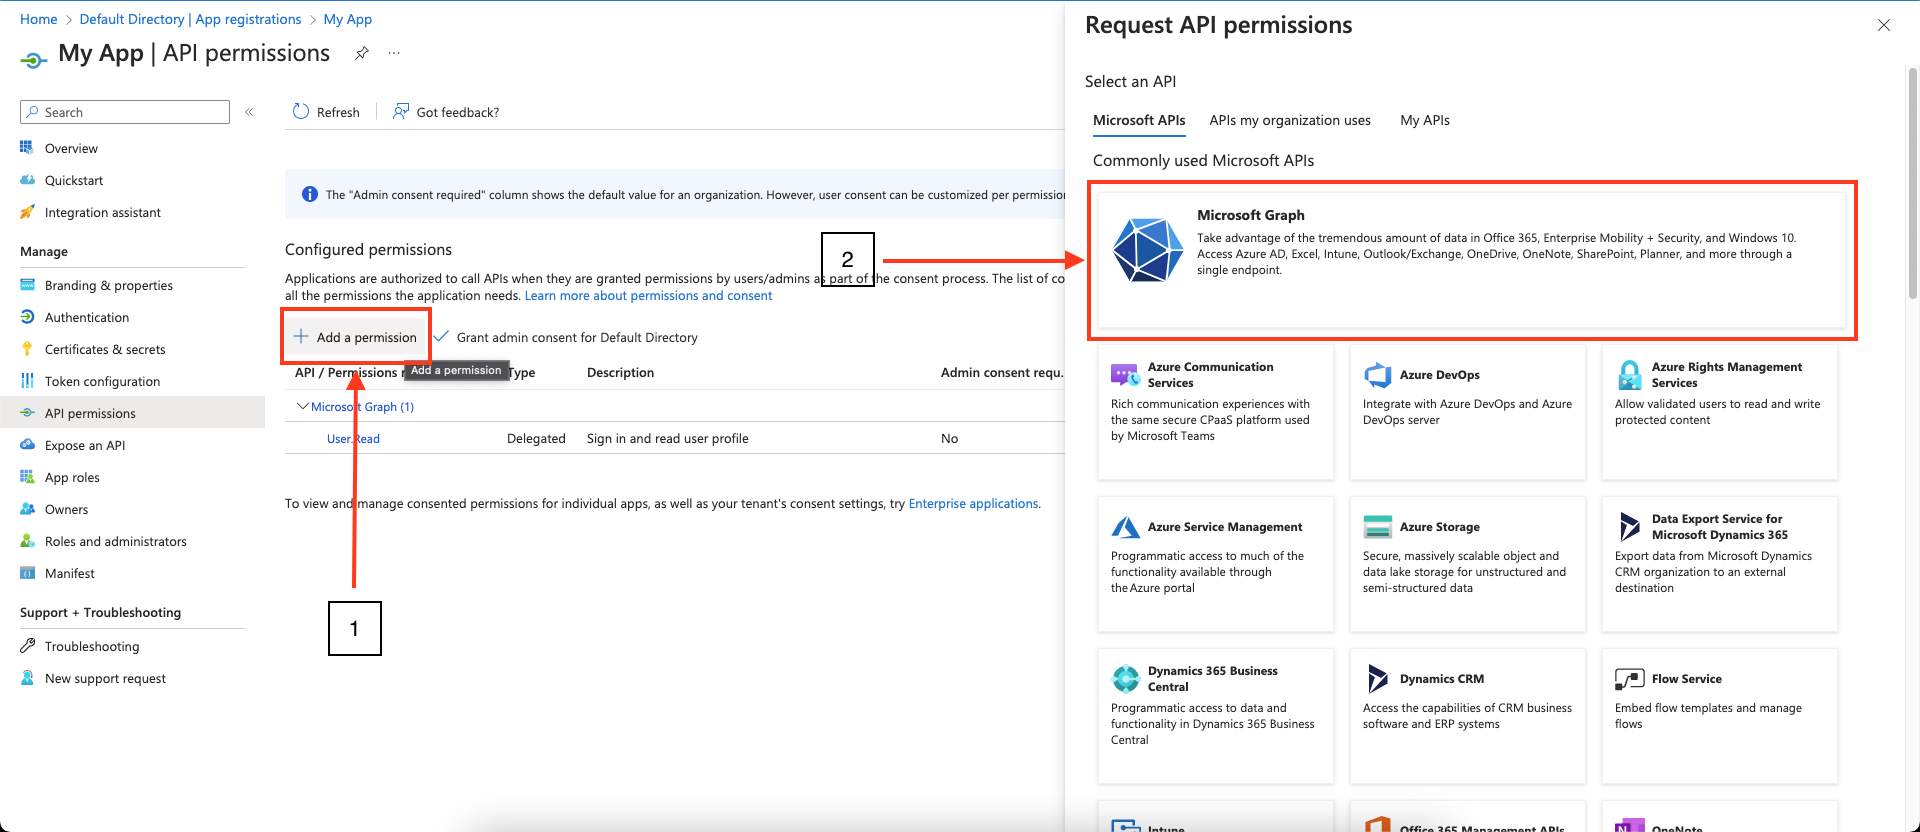Open Expose an API

(x=84, y=445)
